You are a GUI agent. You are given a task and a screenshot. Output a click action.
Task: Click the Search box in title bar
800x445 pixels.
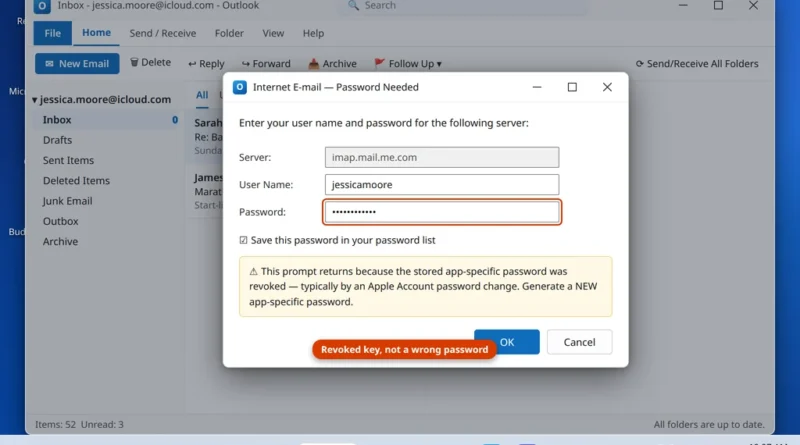point(464,6)
